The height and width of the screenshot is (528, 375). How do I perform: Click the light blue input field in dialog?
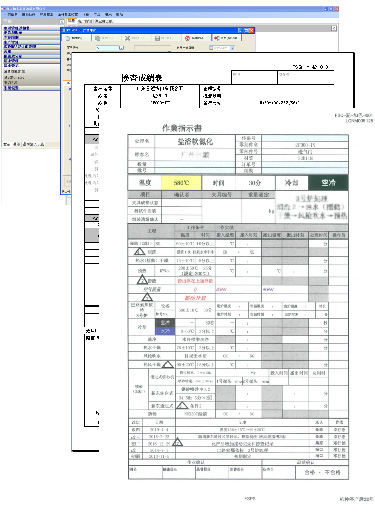tap(108, 48)
